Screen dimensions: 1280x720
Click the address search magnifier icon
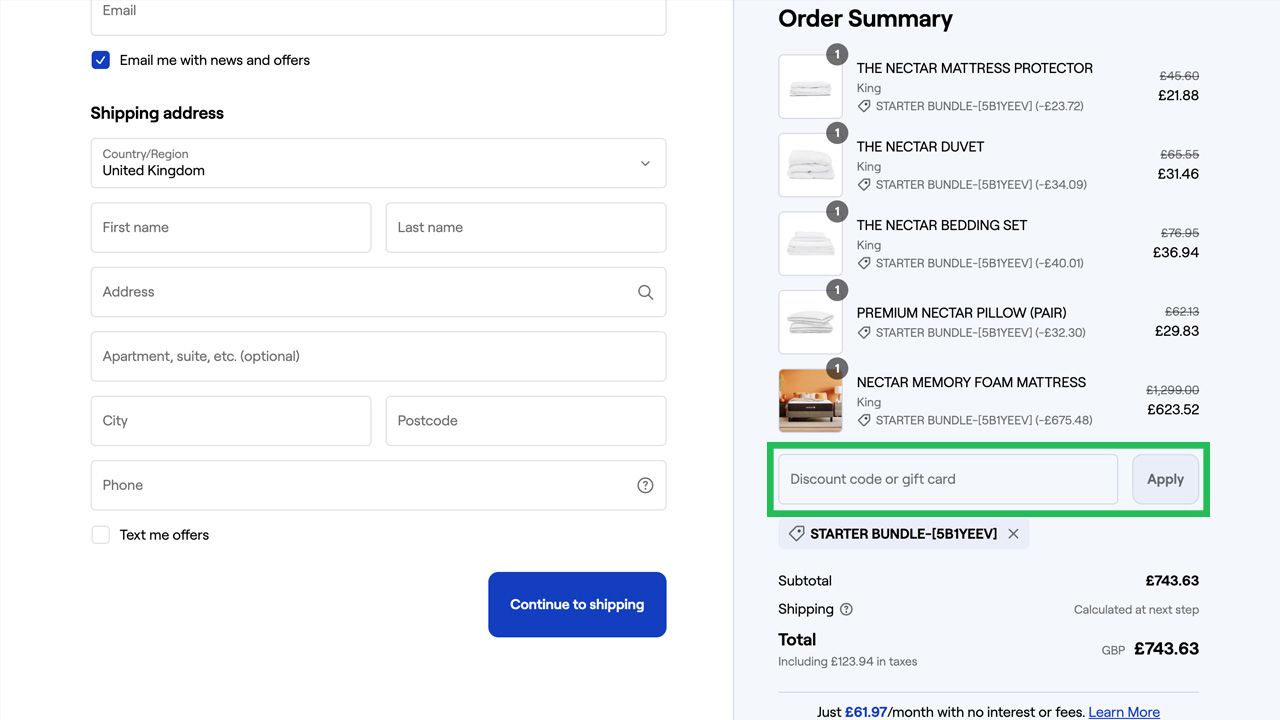click(x=645, y=292)
